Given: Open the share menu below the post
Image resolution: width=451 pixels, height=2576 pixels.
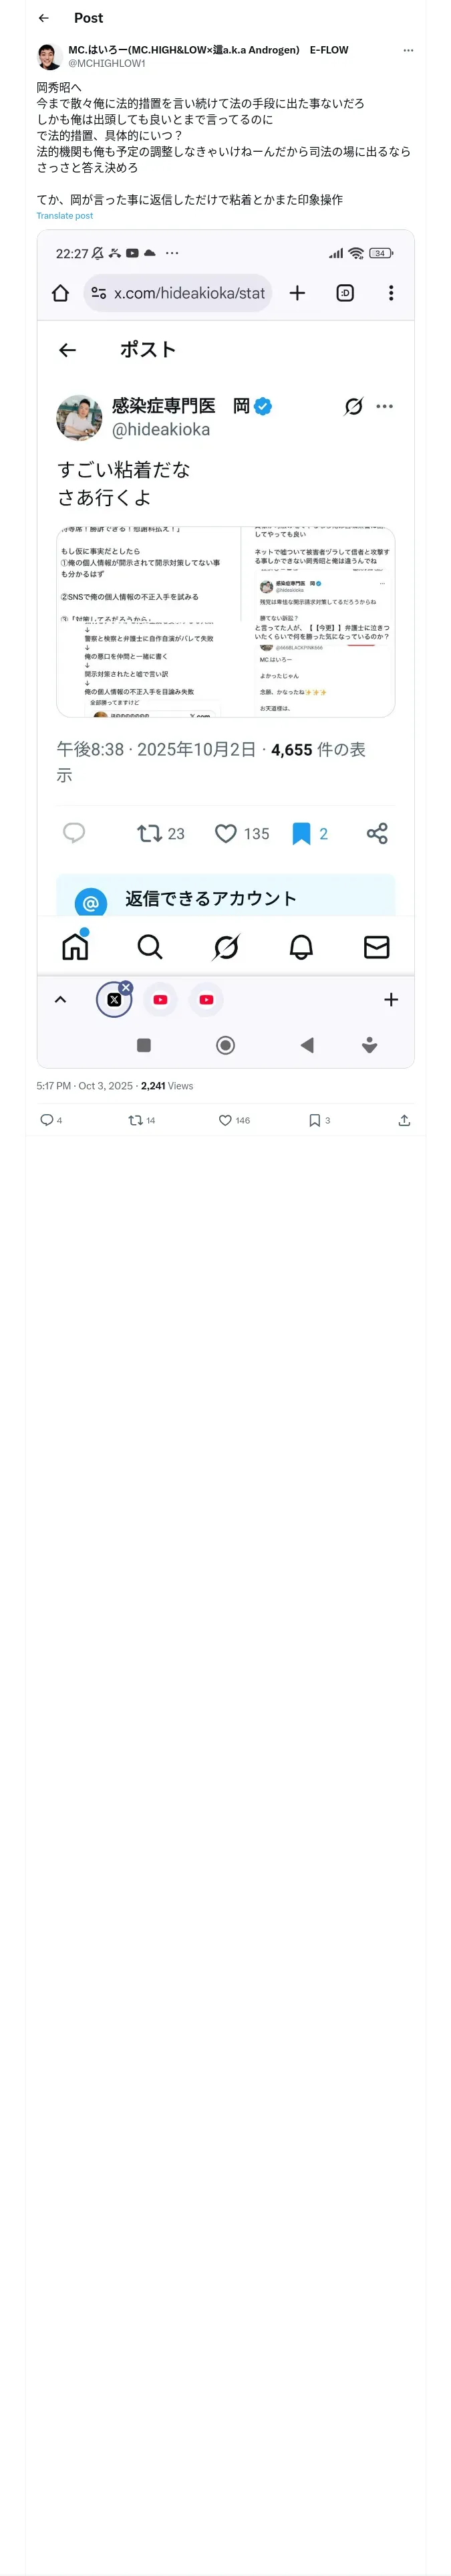Looking at the screenshot, I should pyautogui.click(x=404, y=1120).
